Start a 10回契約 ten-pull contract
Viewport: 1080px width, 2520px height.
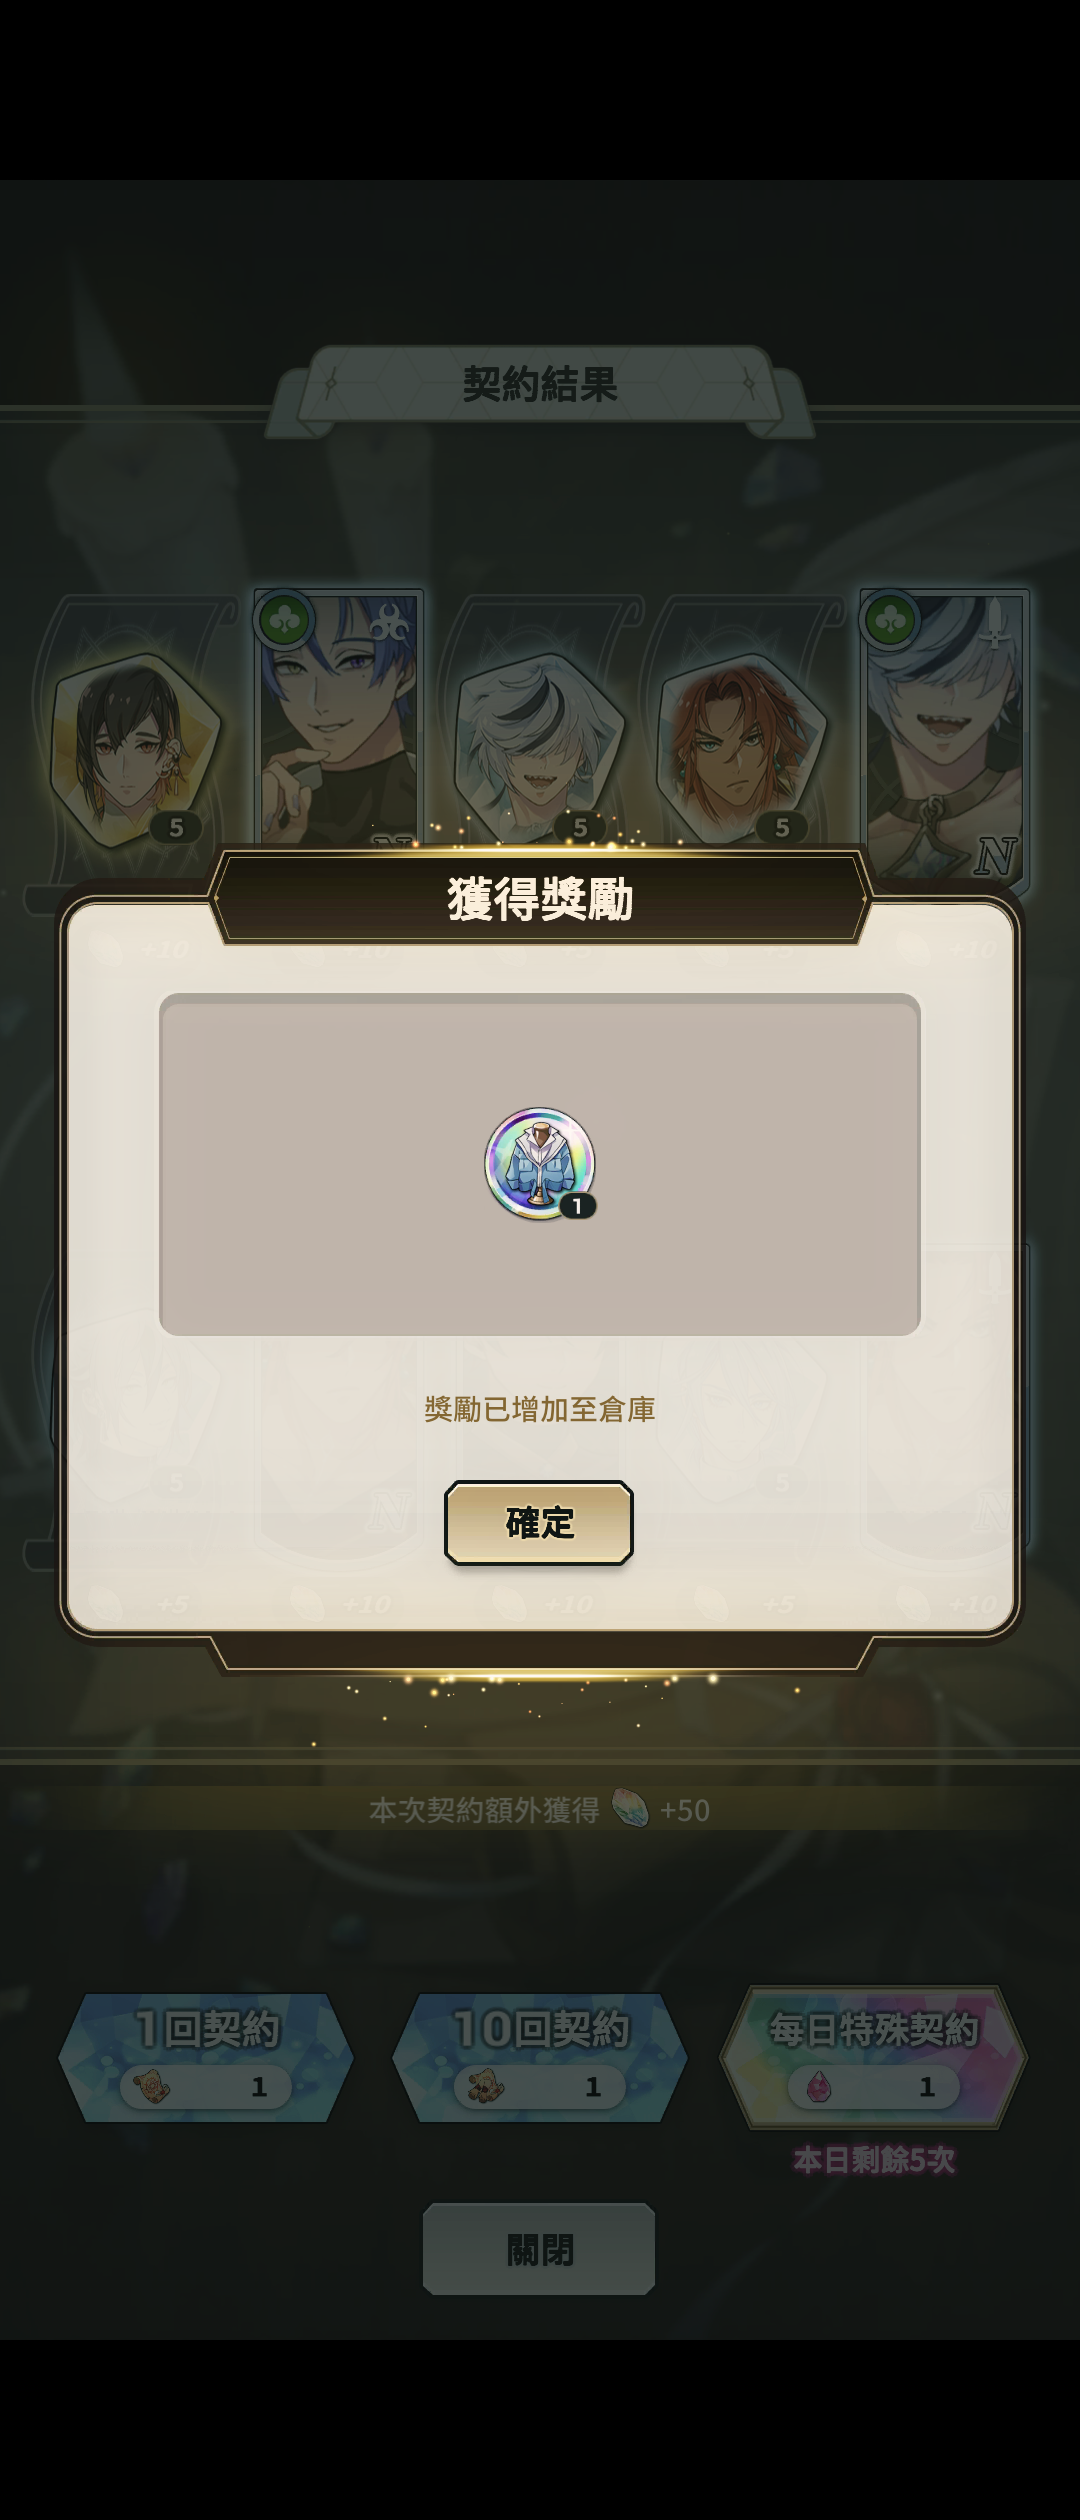pyautogui.click(x=540, y=2058)
